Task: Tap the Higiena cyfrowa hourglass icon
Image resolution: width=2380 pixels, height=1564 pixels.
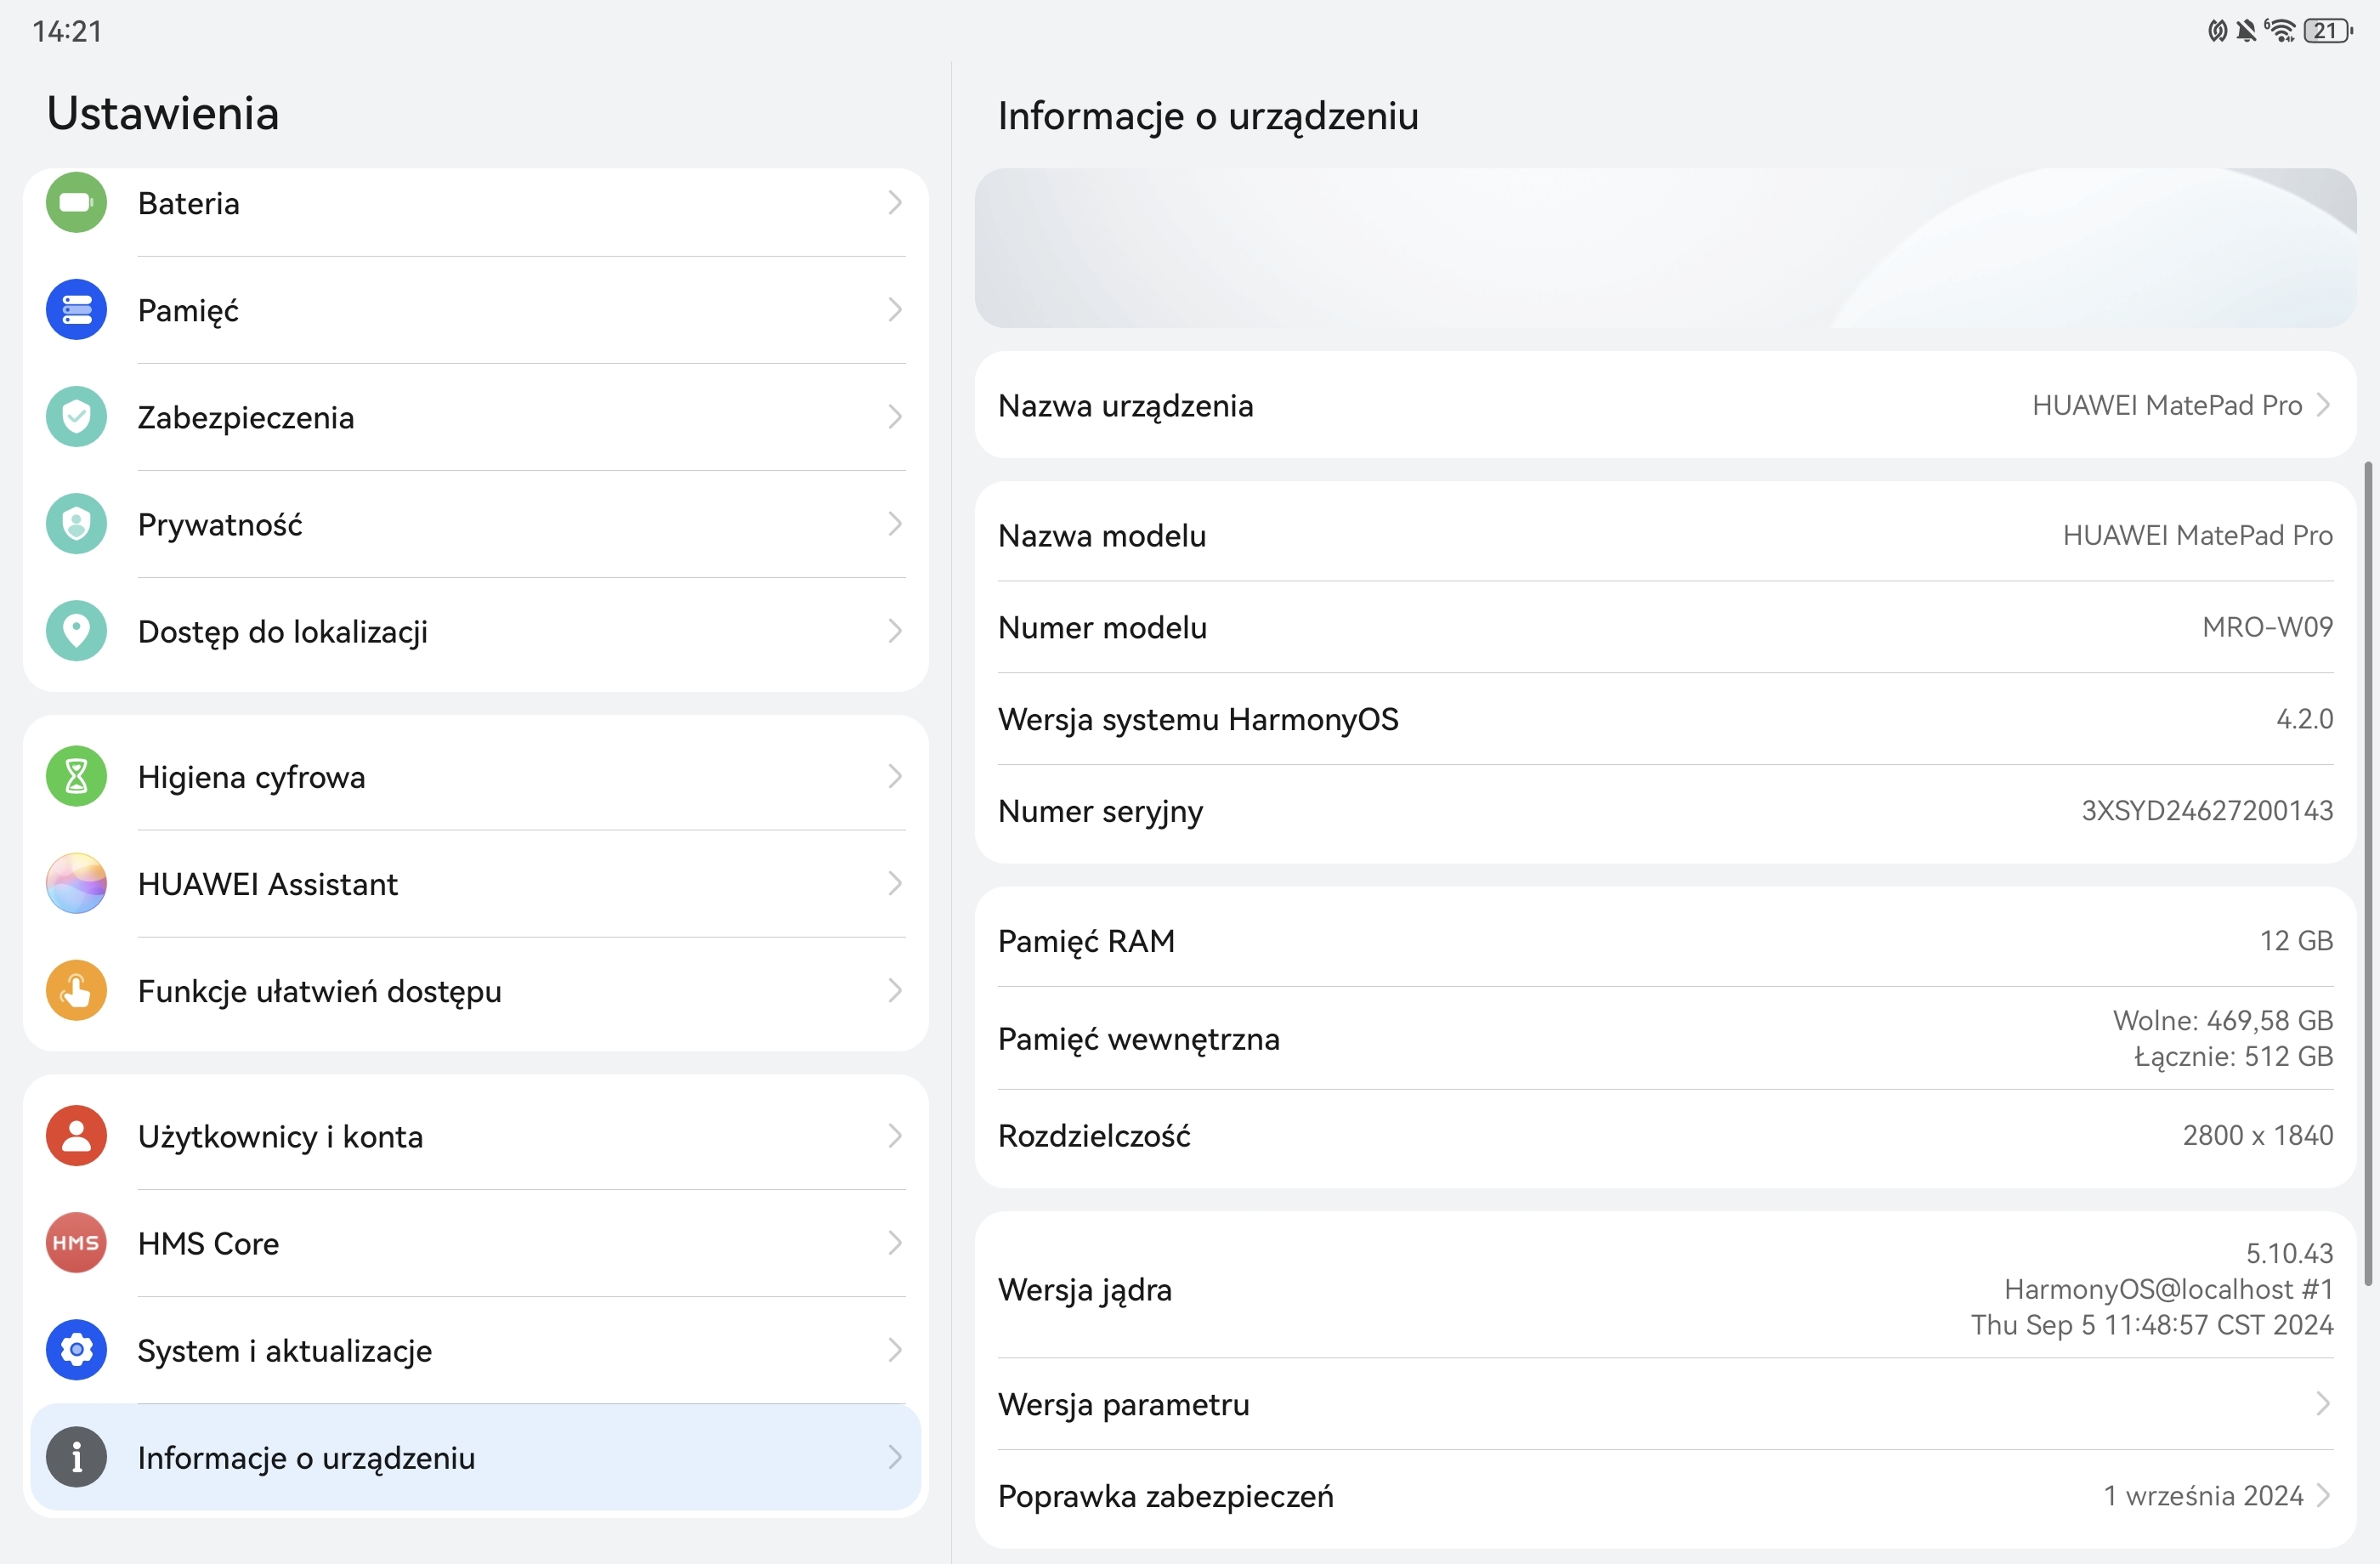Action: pyautogui.click(x=76, y=776)
